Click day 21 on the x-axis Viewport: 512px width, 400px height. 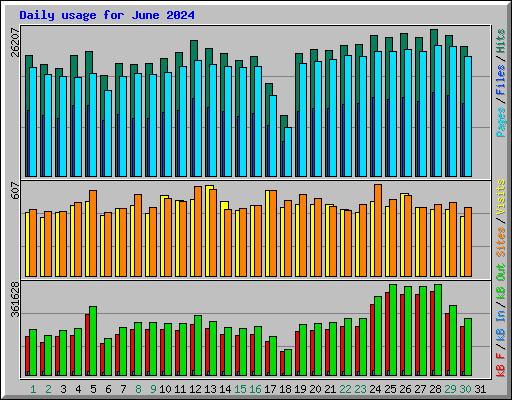[330, 389]
